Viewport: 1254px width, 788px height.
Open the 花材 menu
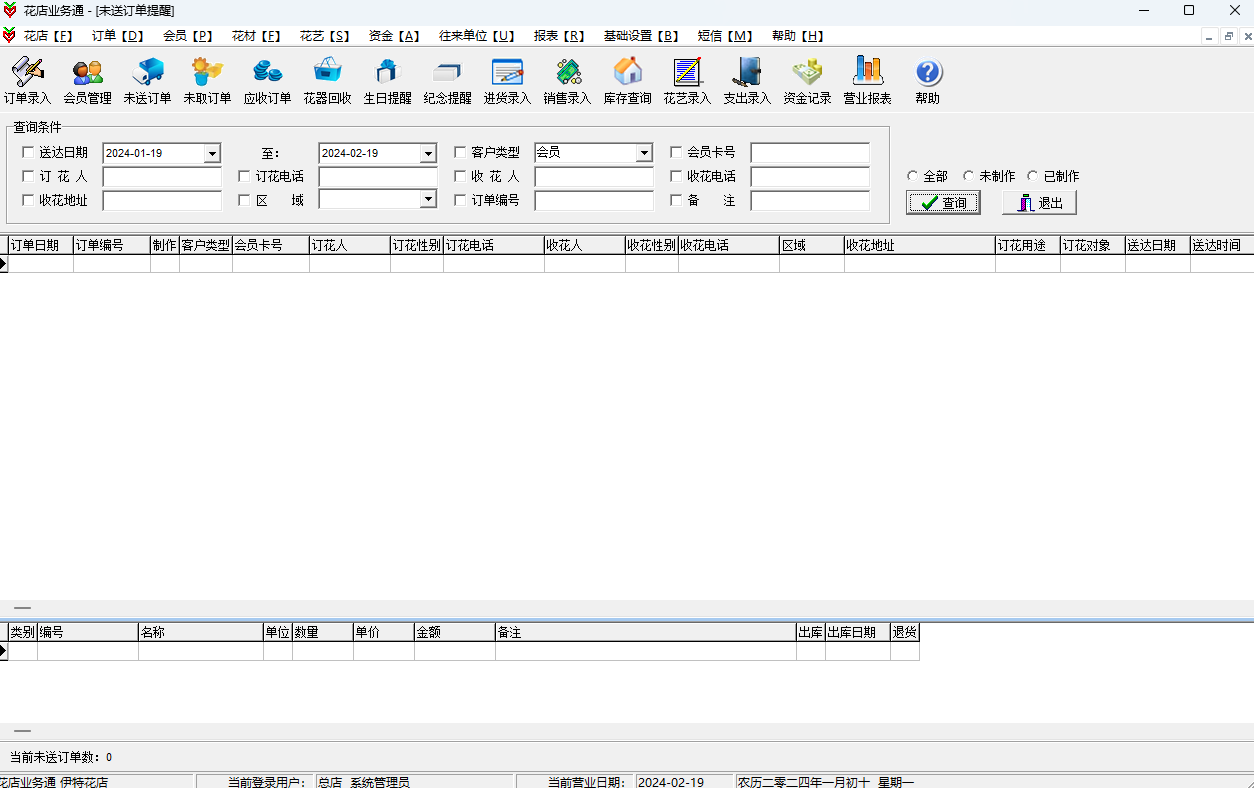pos(256,36)
